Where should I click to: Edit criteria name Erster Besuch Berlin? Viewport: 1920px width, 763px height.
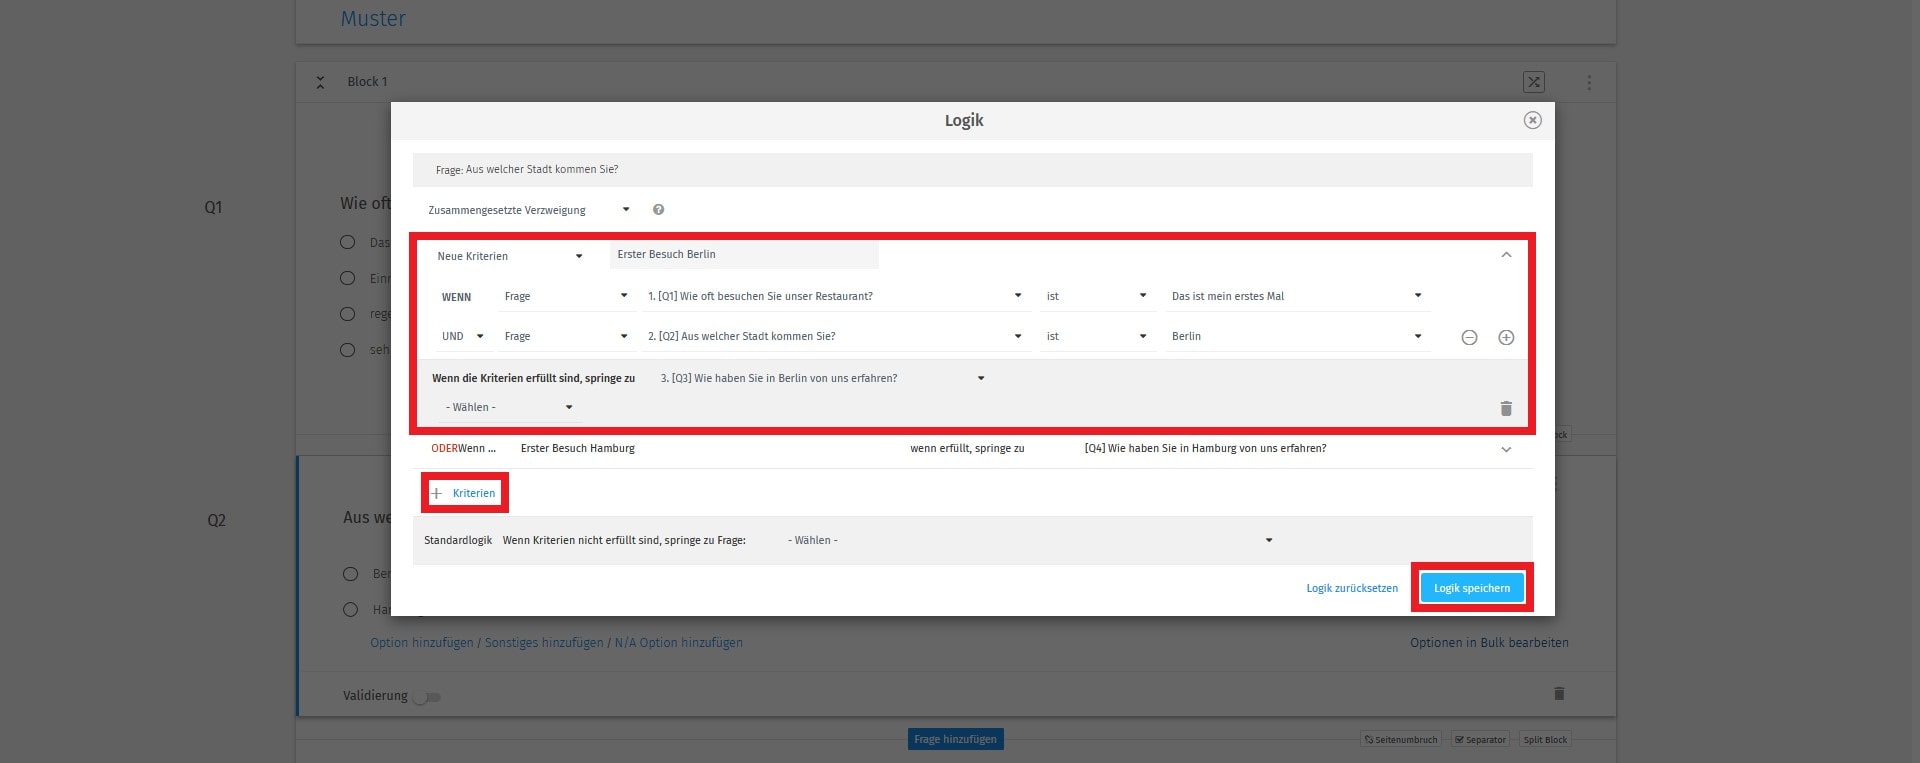click(744, 254)
